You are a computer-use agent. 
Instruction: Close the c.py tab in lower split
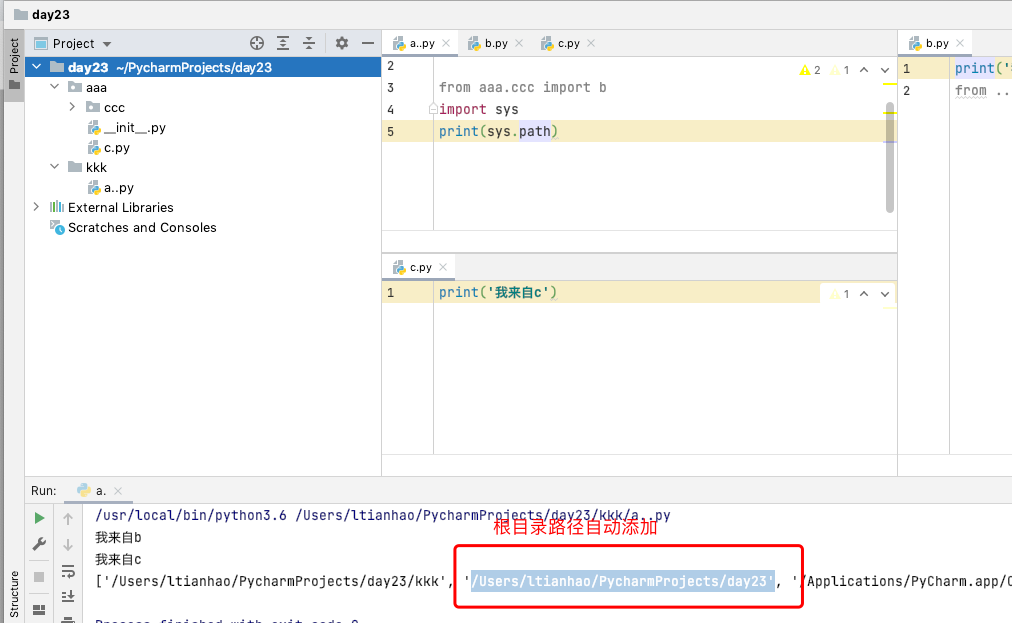443,267
